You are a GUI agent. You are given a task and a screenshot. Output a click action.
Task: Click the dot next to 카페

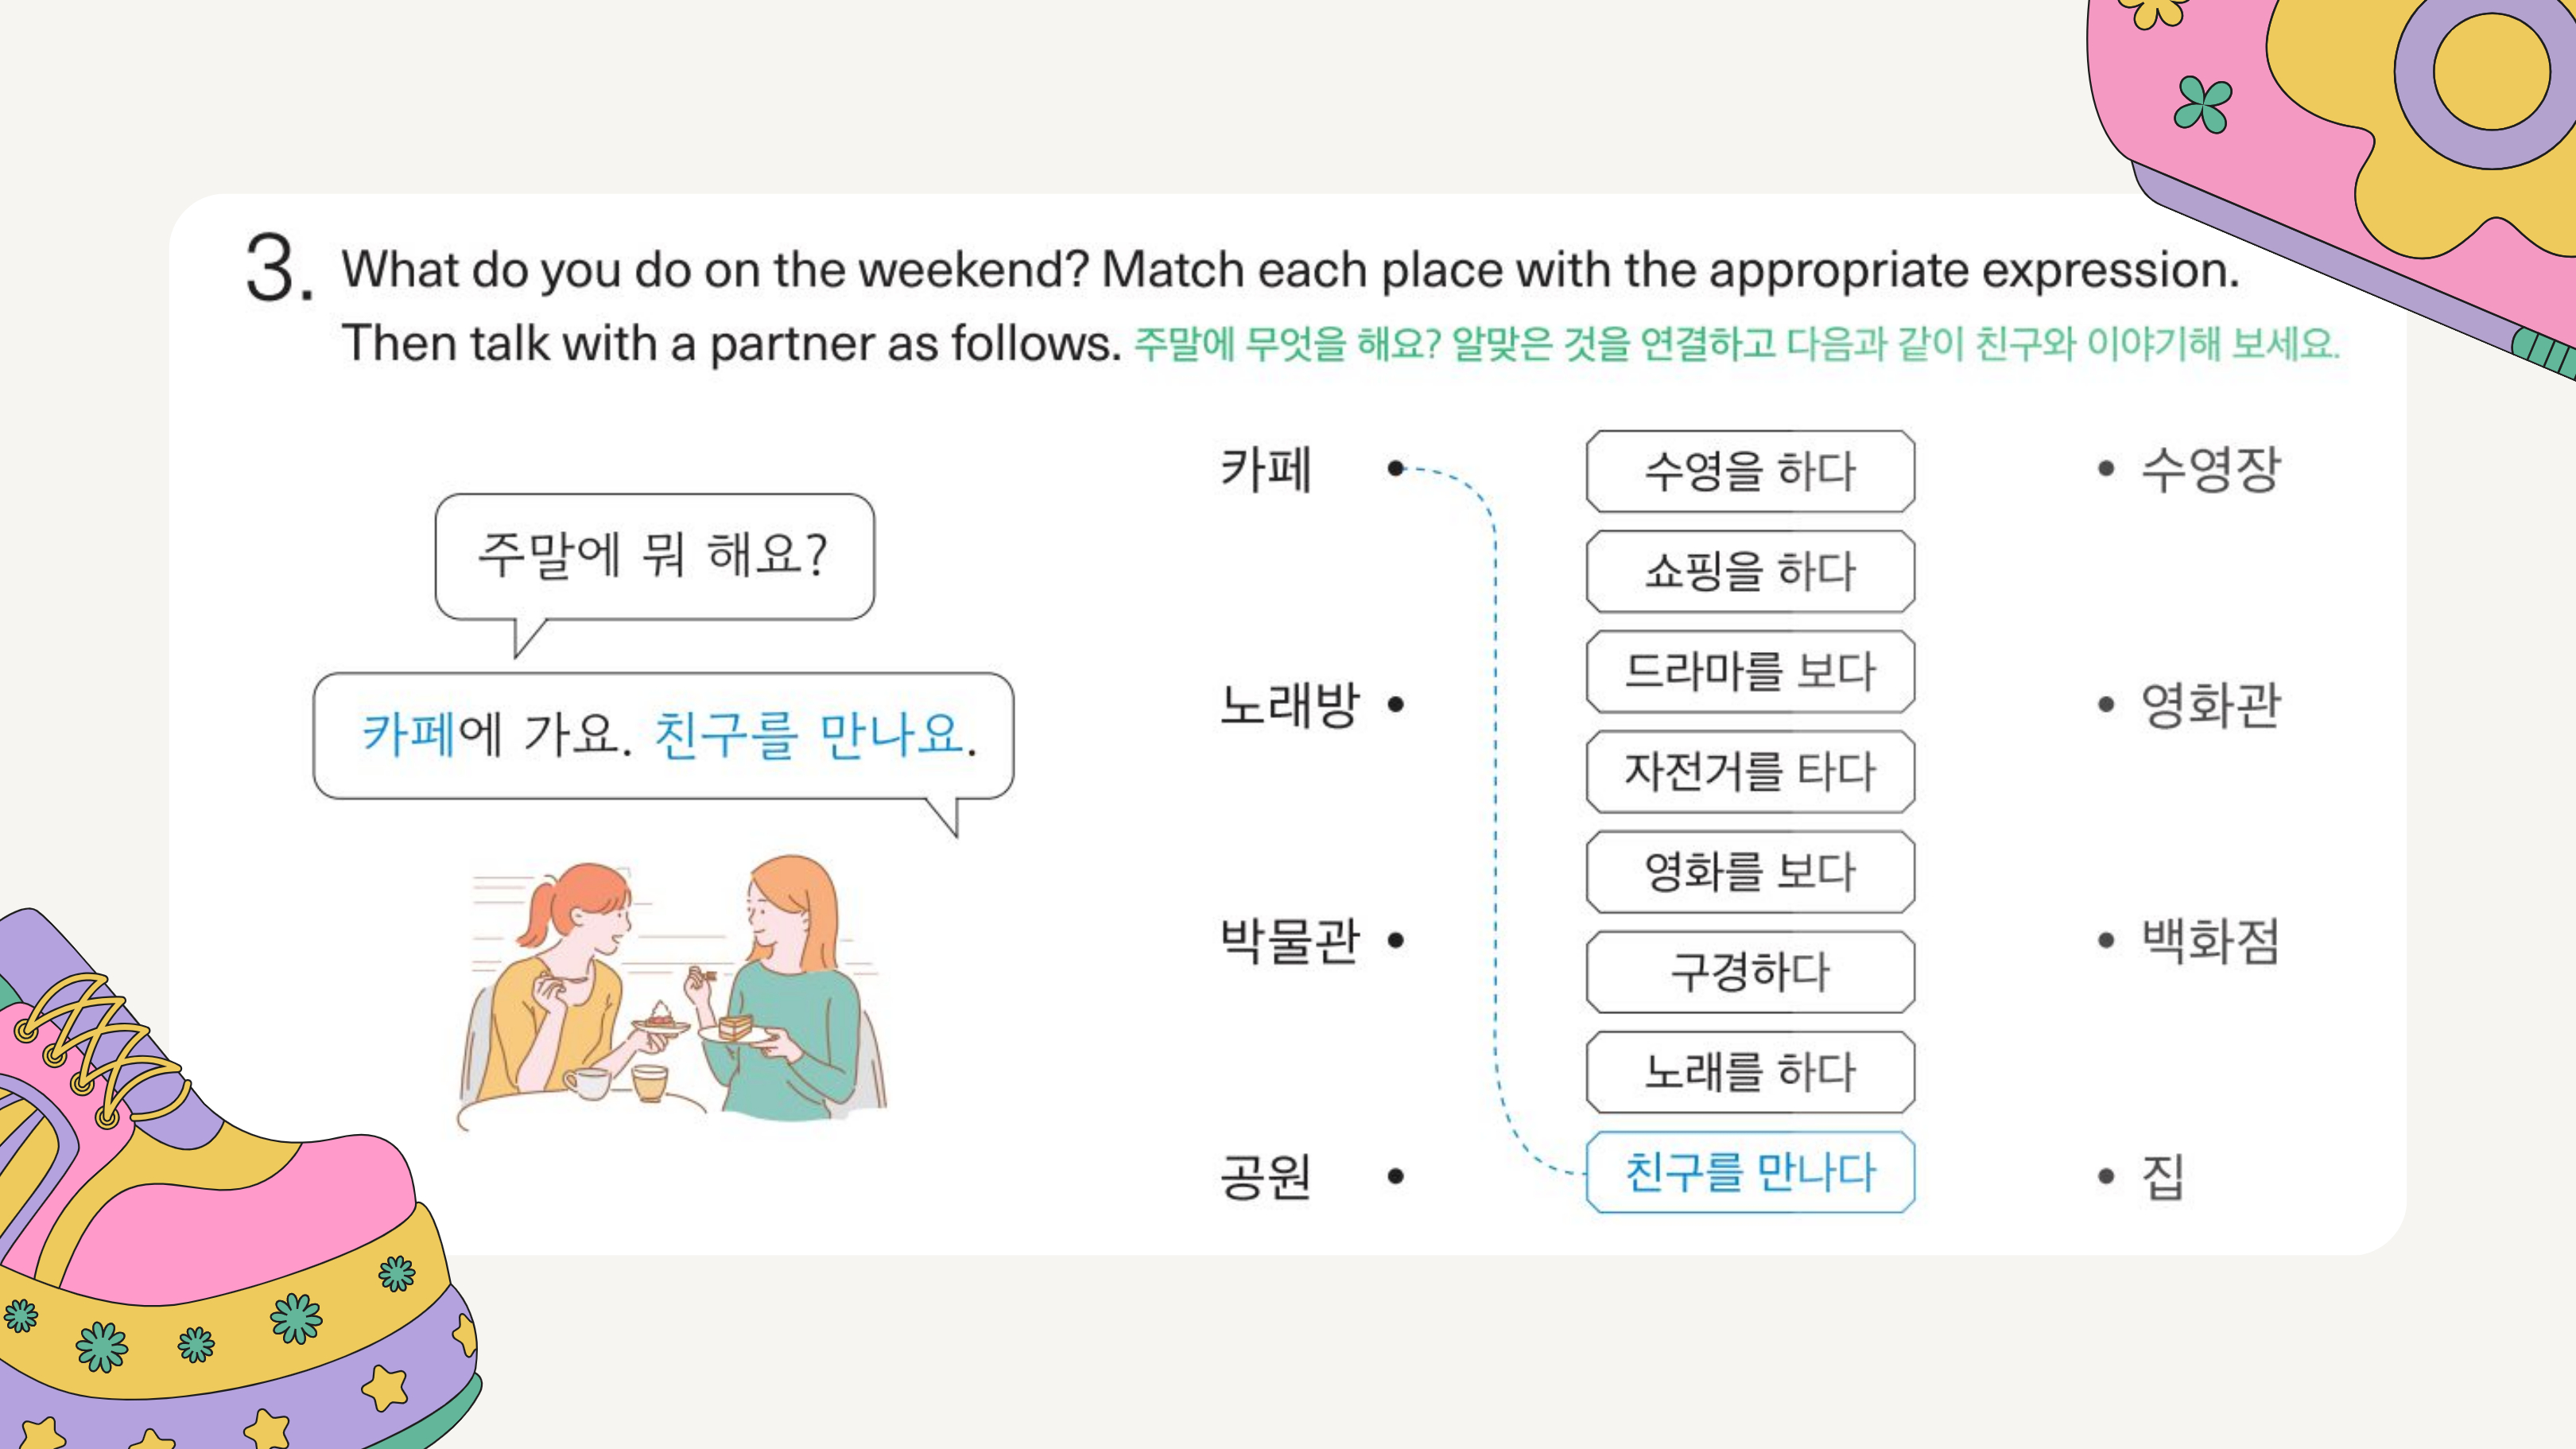pyautogui.click(x=1396, y=468)
